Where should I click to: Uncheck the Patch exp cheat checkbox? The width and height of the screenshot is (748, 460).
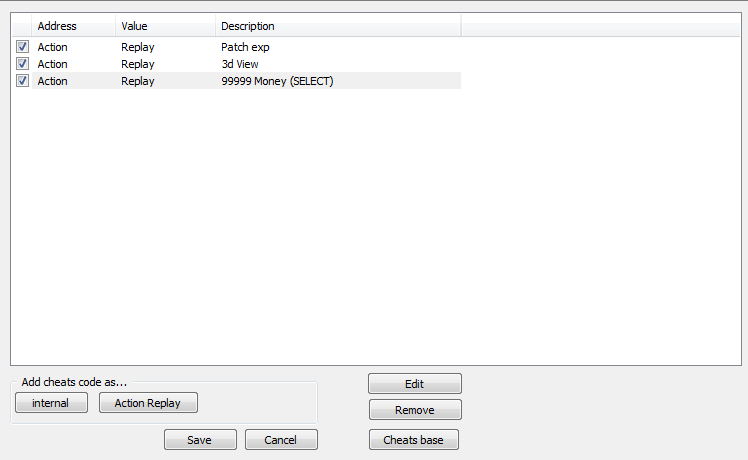(22, 47)
